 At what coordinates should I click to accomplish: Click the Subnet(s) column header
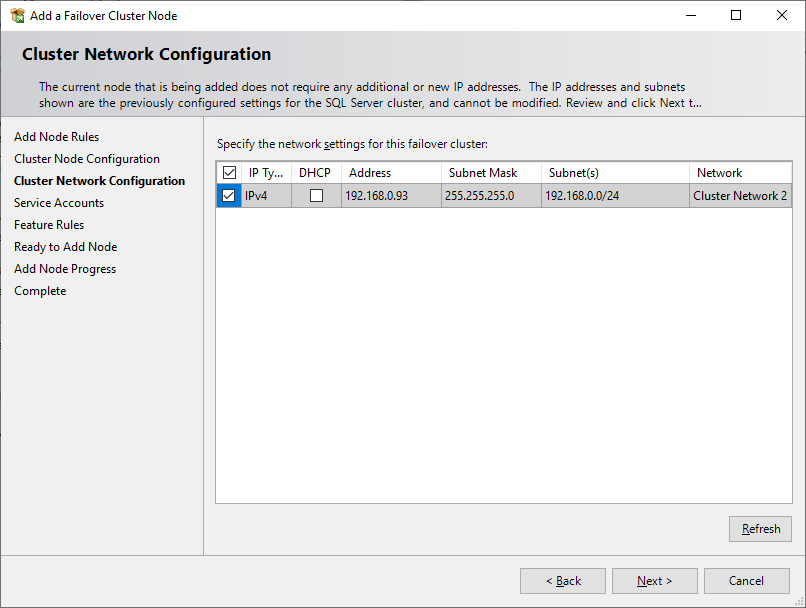615,173
